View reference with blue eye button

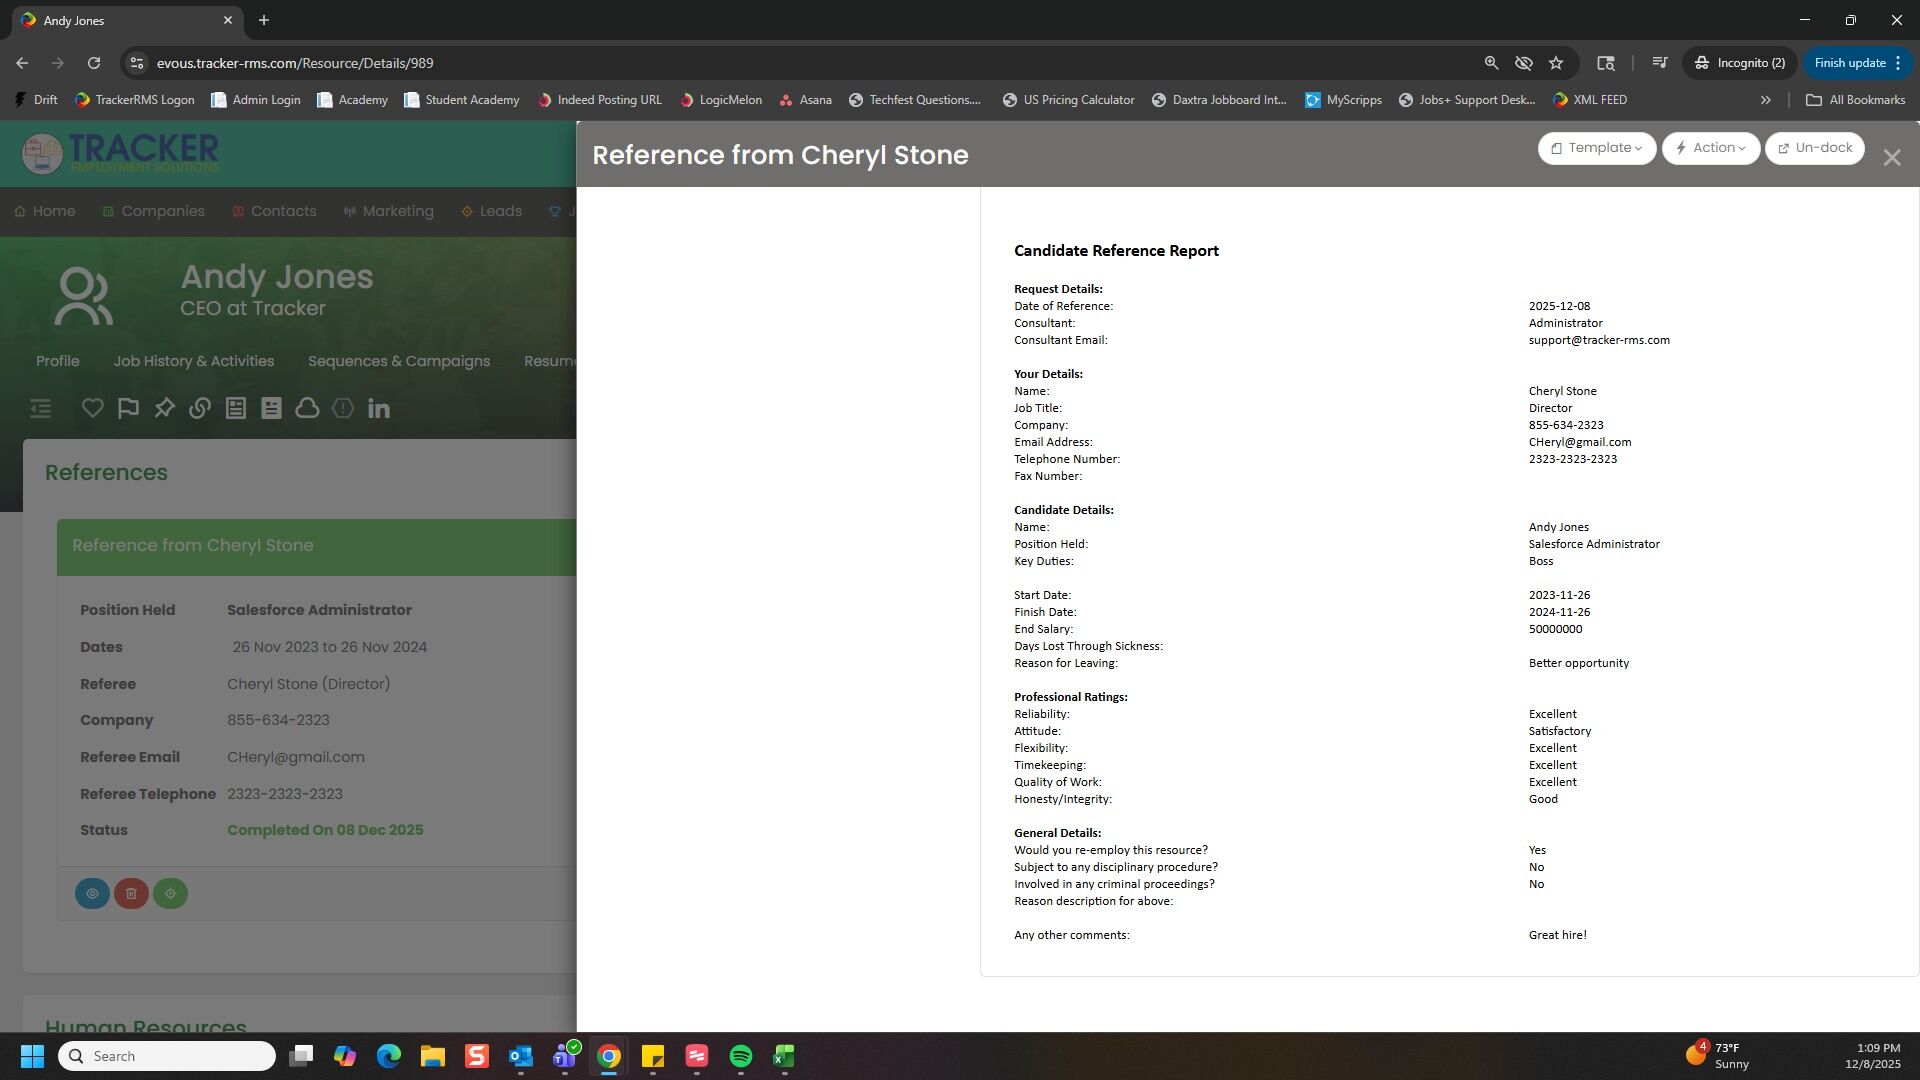92,893
